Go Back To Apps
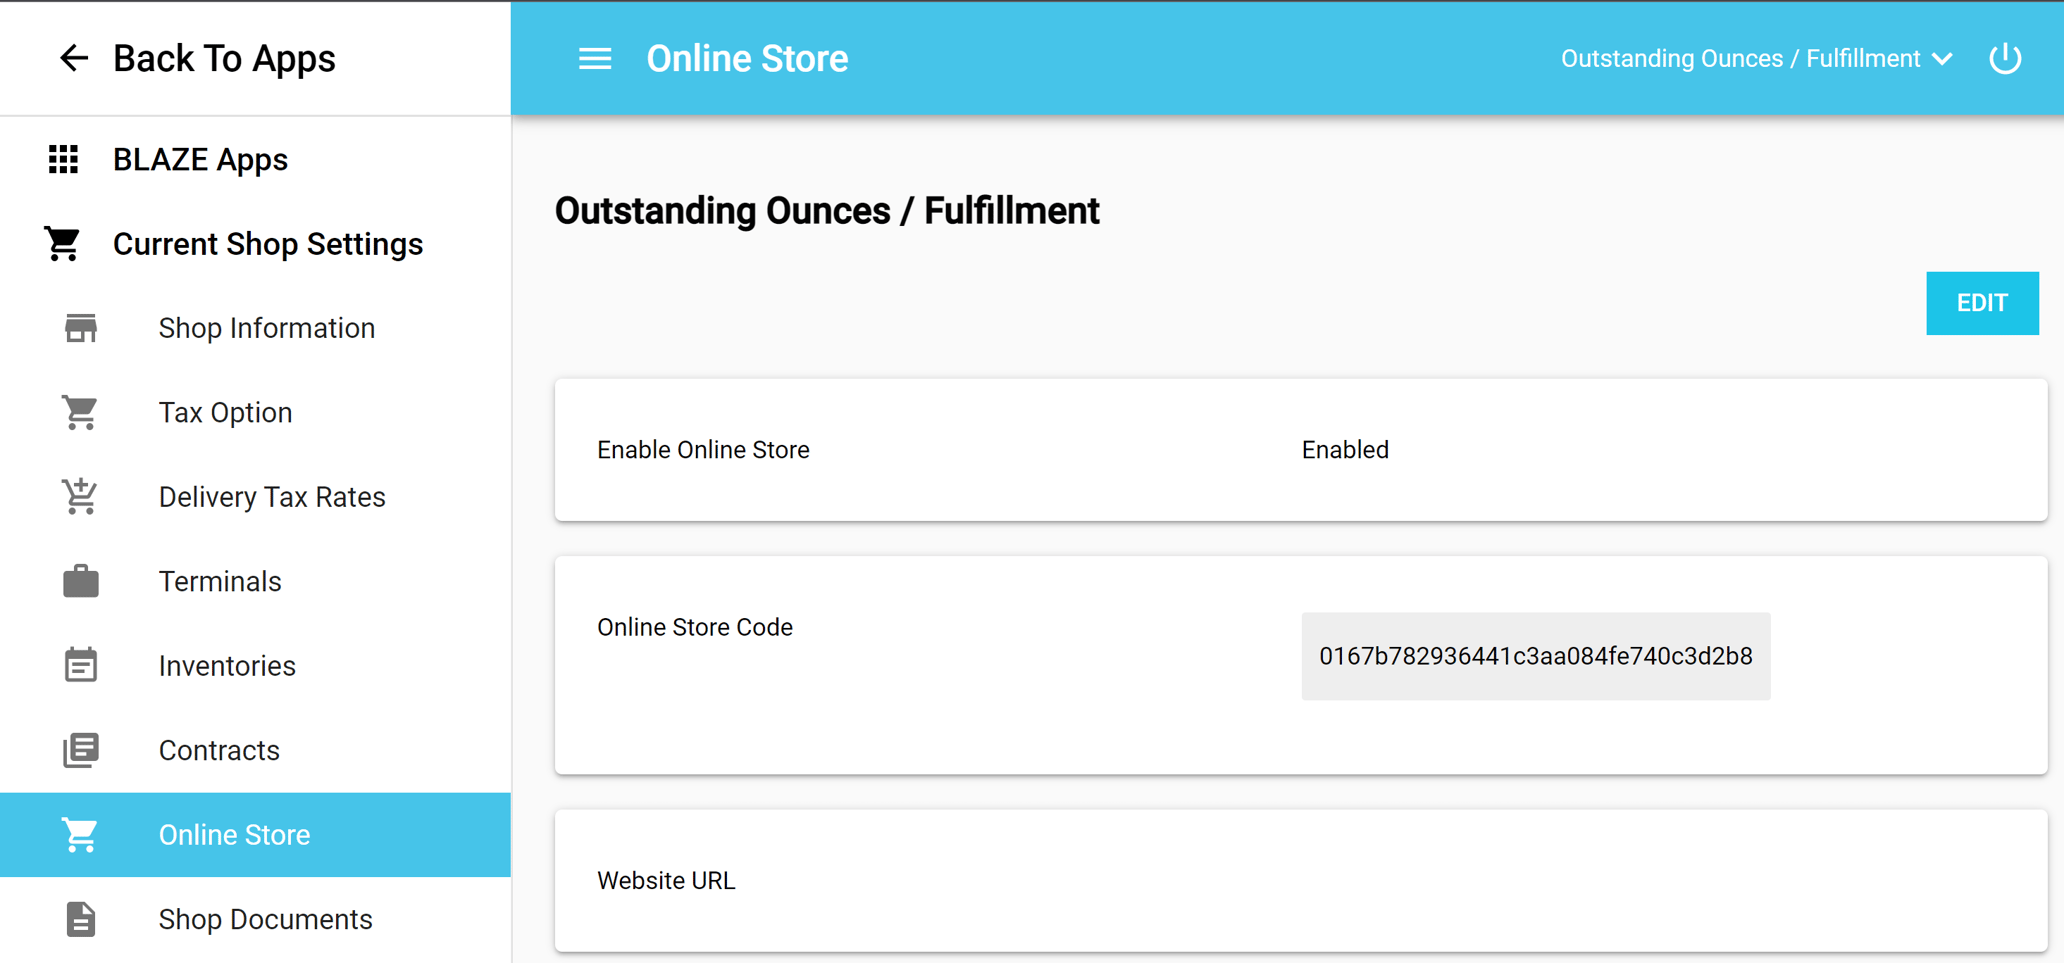The width and height of the screenshot is (2064, 963). click(x=224, y=58)
